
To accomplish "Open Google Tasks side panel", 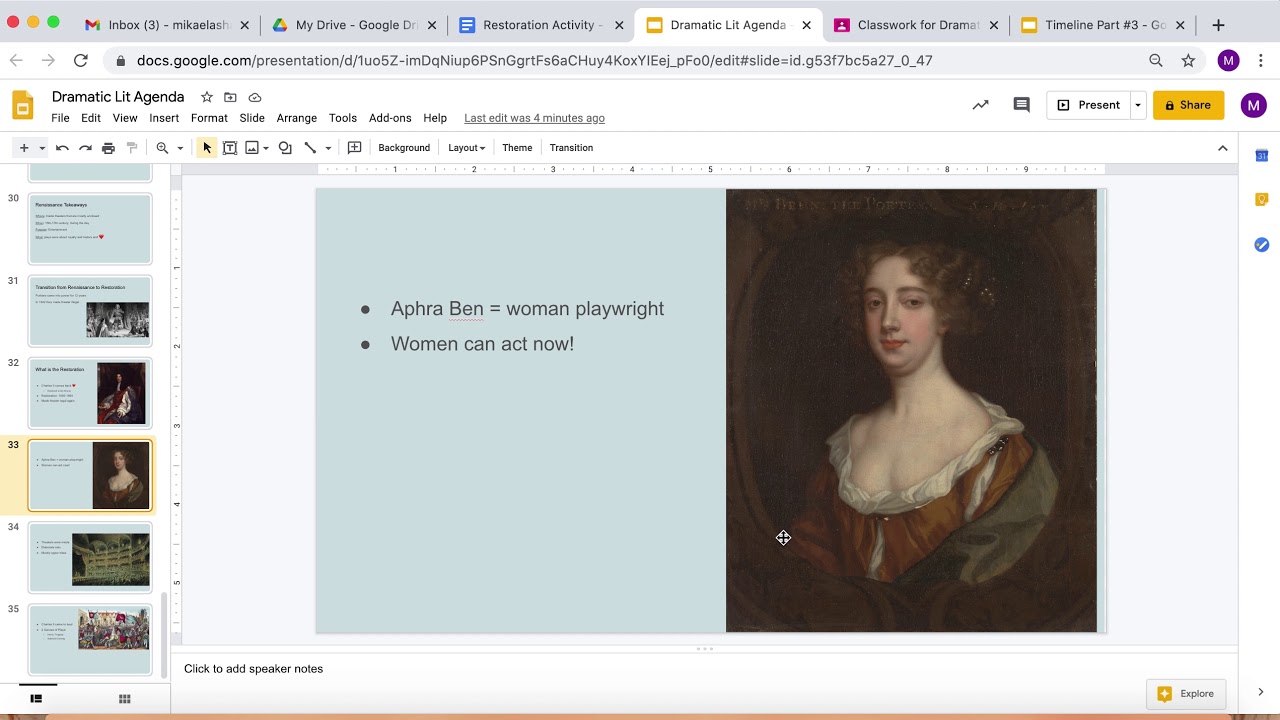I will coord(1261,245).
